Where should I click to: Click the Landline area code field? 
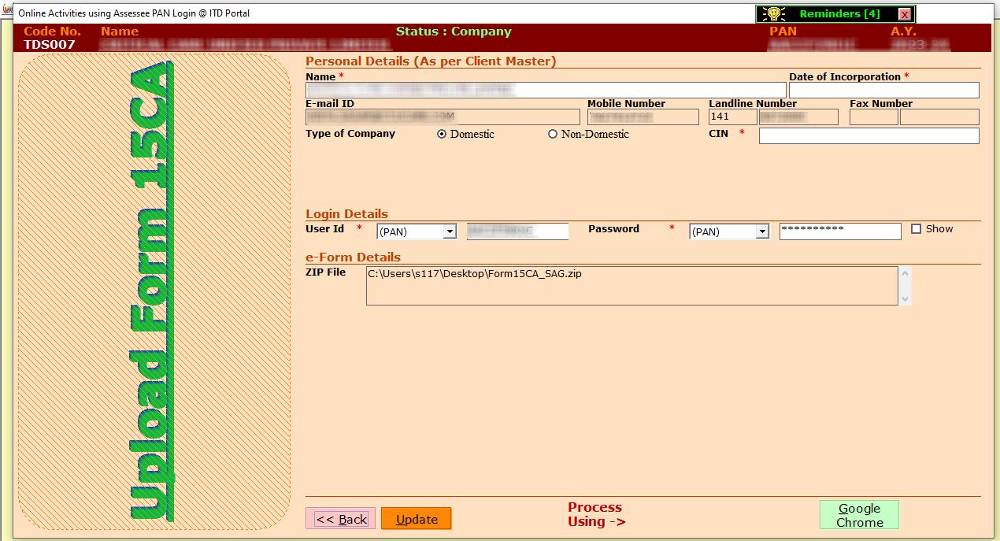(732, 117)
